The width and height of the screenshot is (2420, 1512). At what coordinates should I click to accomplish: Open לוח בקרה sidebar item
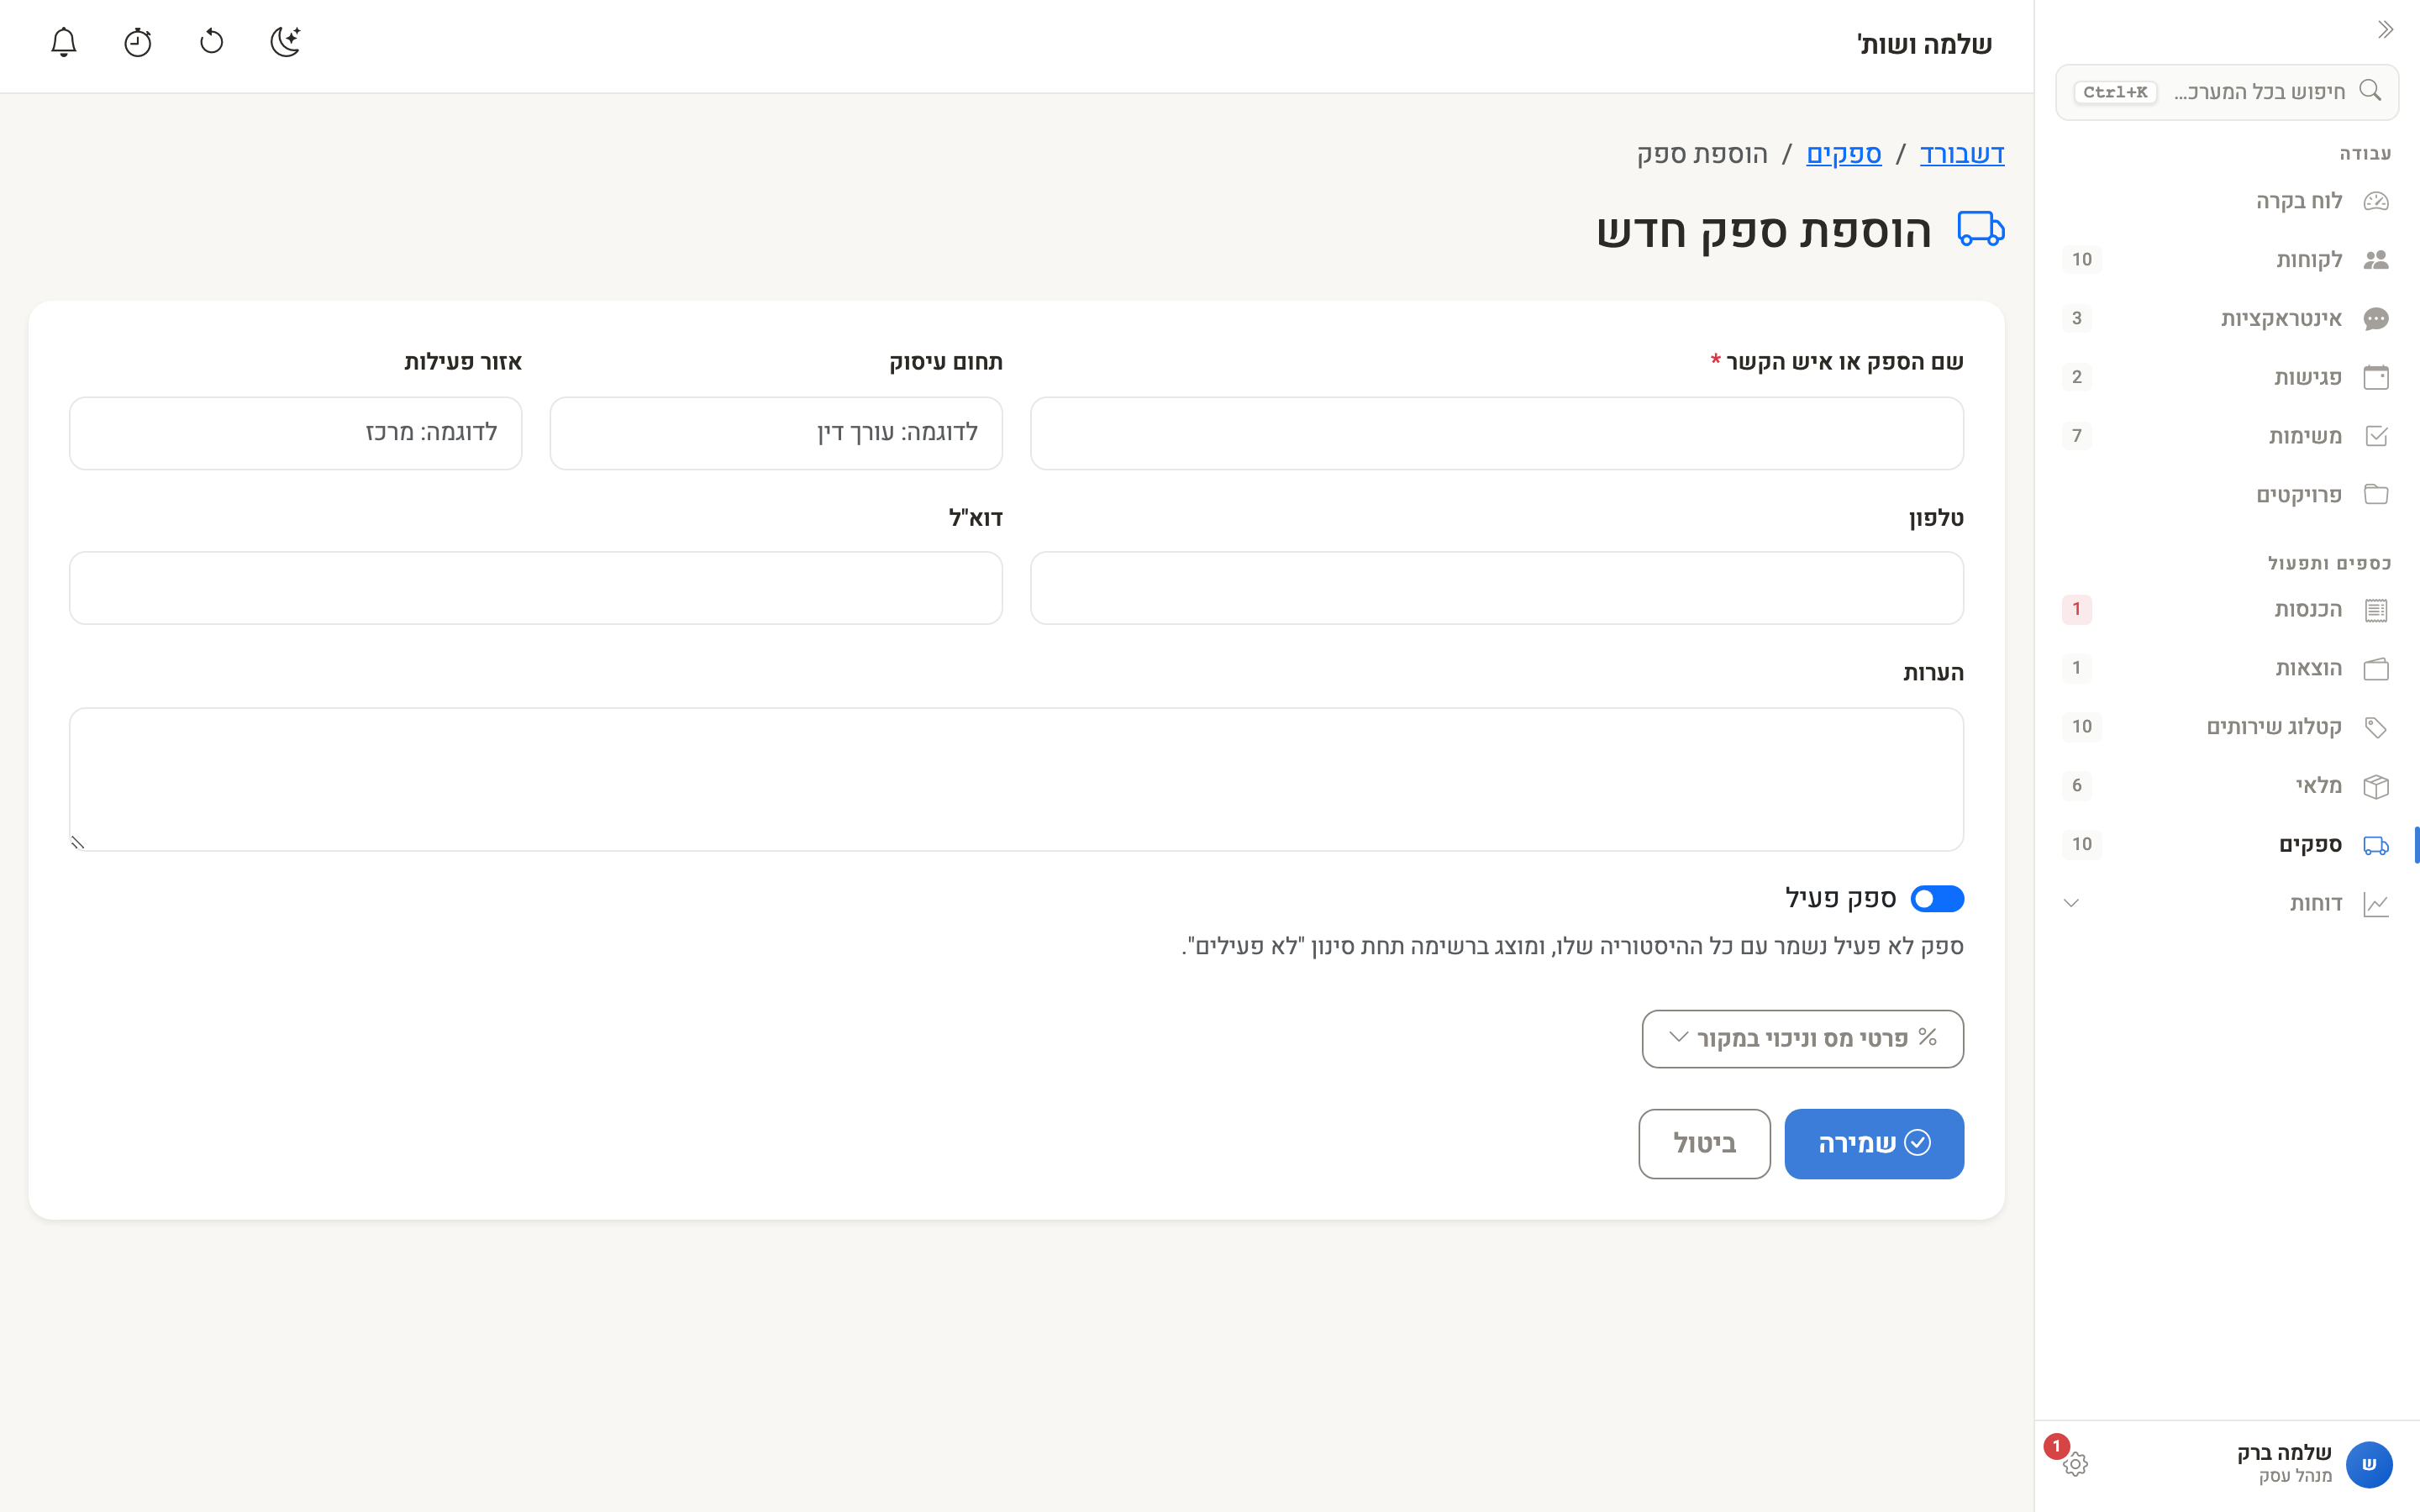(x=2227, y=201)
